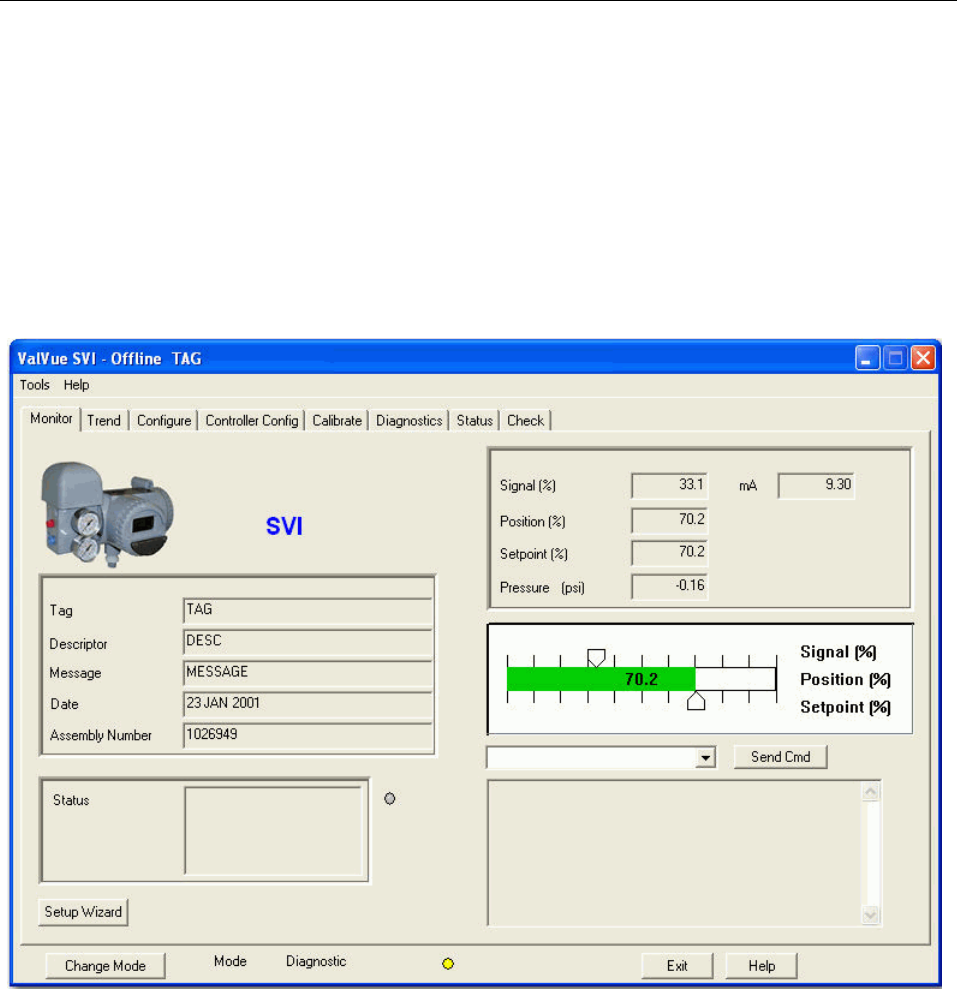Click the Position (%) value field

[669, 520]
